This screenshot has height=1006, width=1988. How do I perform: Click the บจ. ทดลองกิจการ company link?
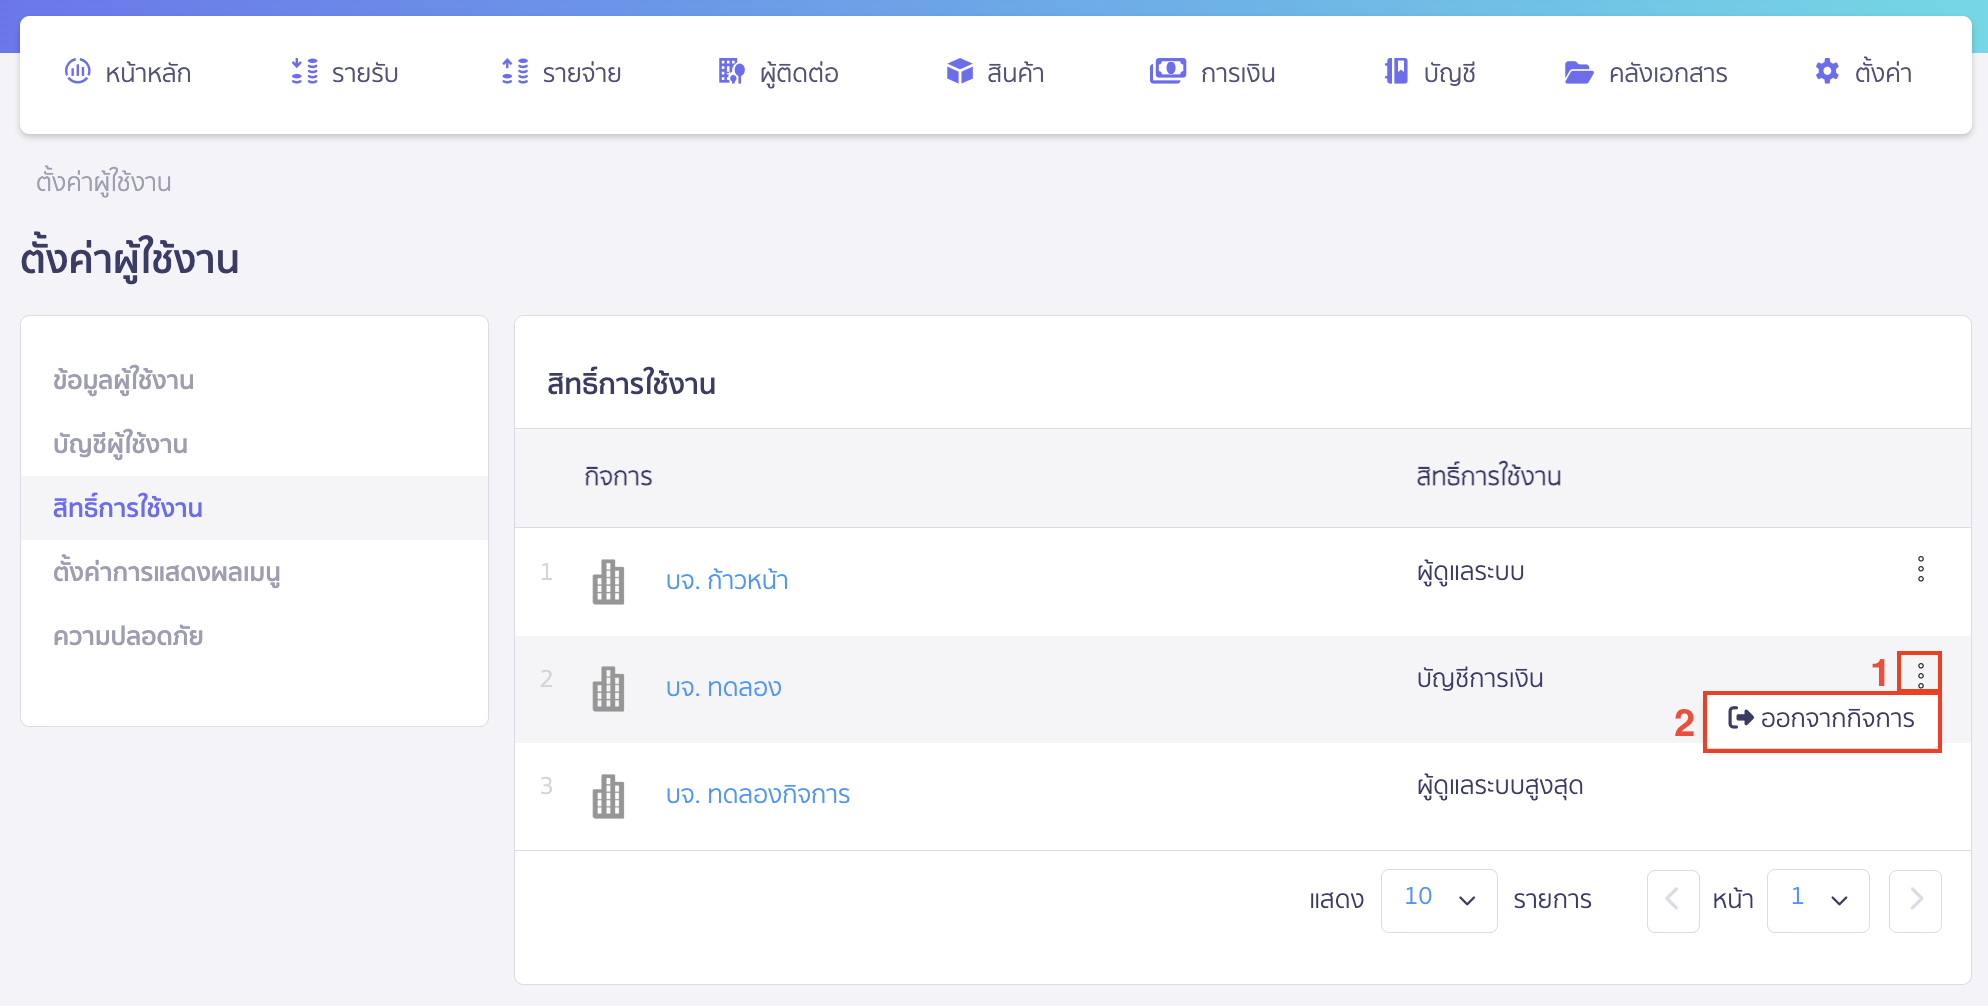pos(757,793)
